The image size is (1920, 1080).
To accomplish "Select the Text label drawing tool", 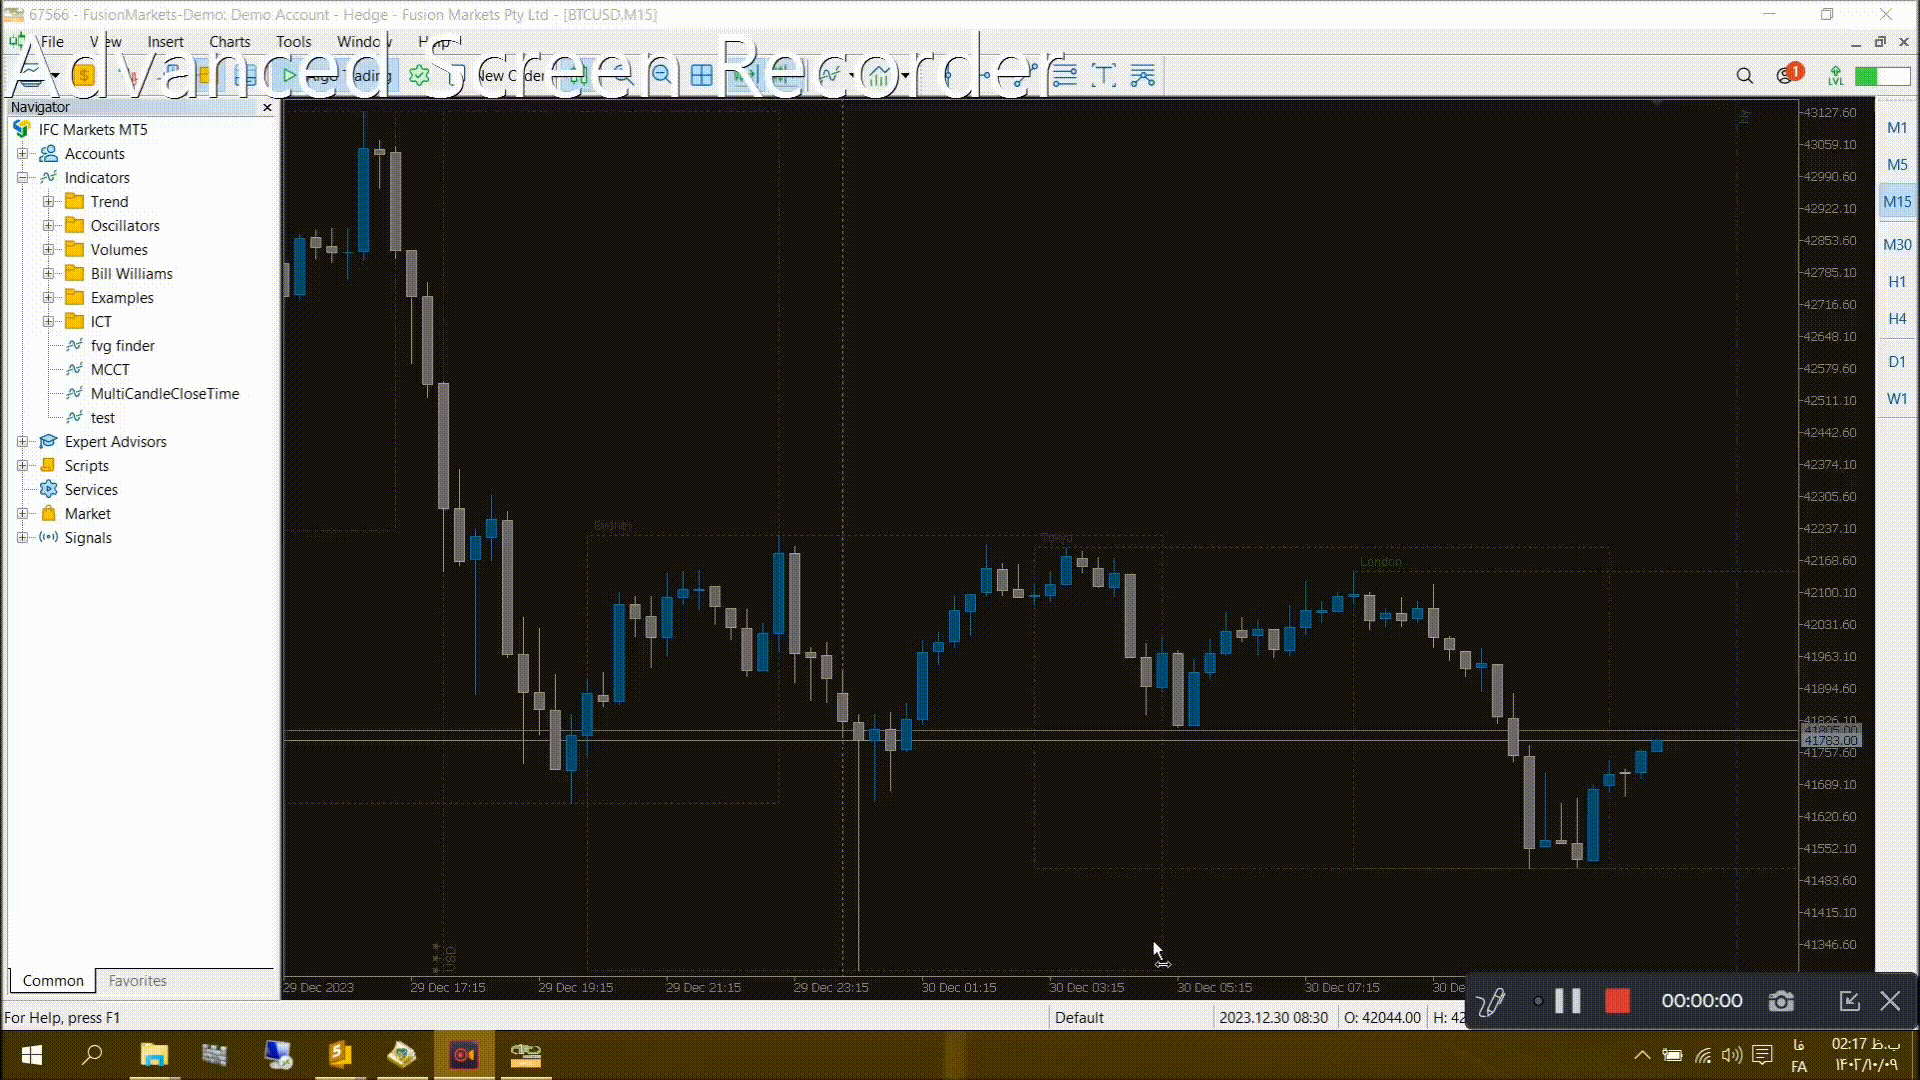I will 1104,75.
